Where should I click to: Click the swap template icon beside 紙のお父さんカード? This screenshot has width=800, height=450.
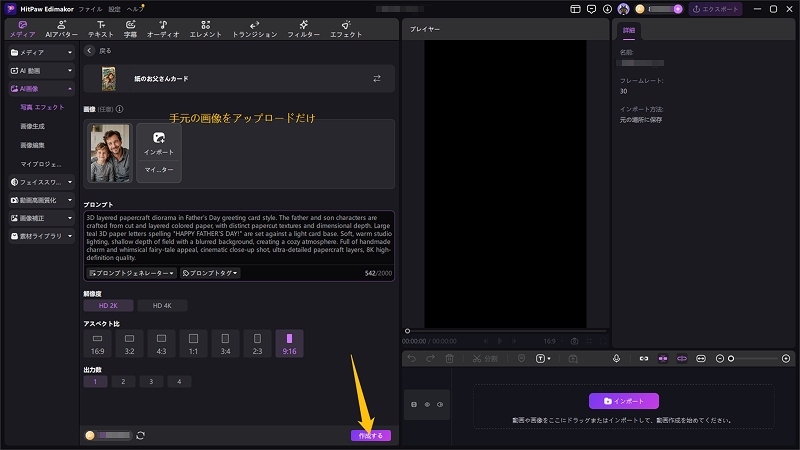377,79
